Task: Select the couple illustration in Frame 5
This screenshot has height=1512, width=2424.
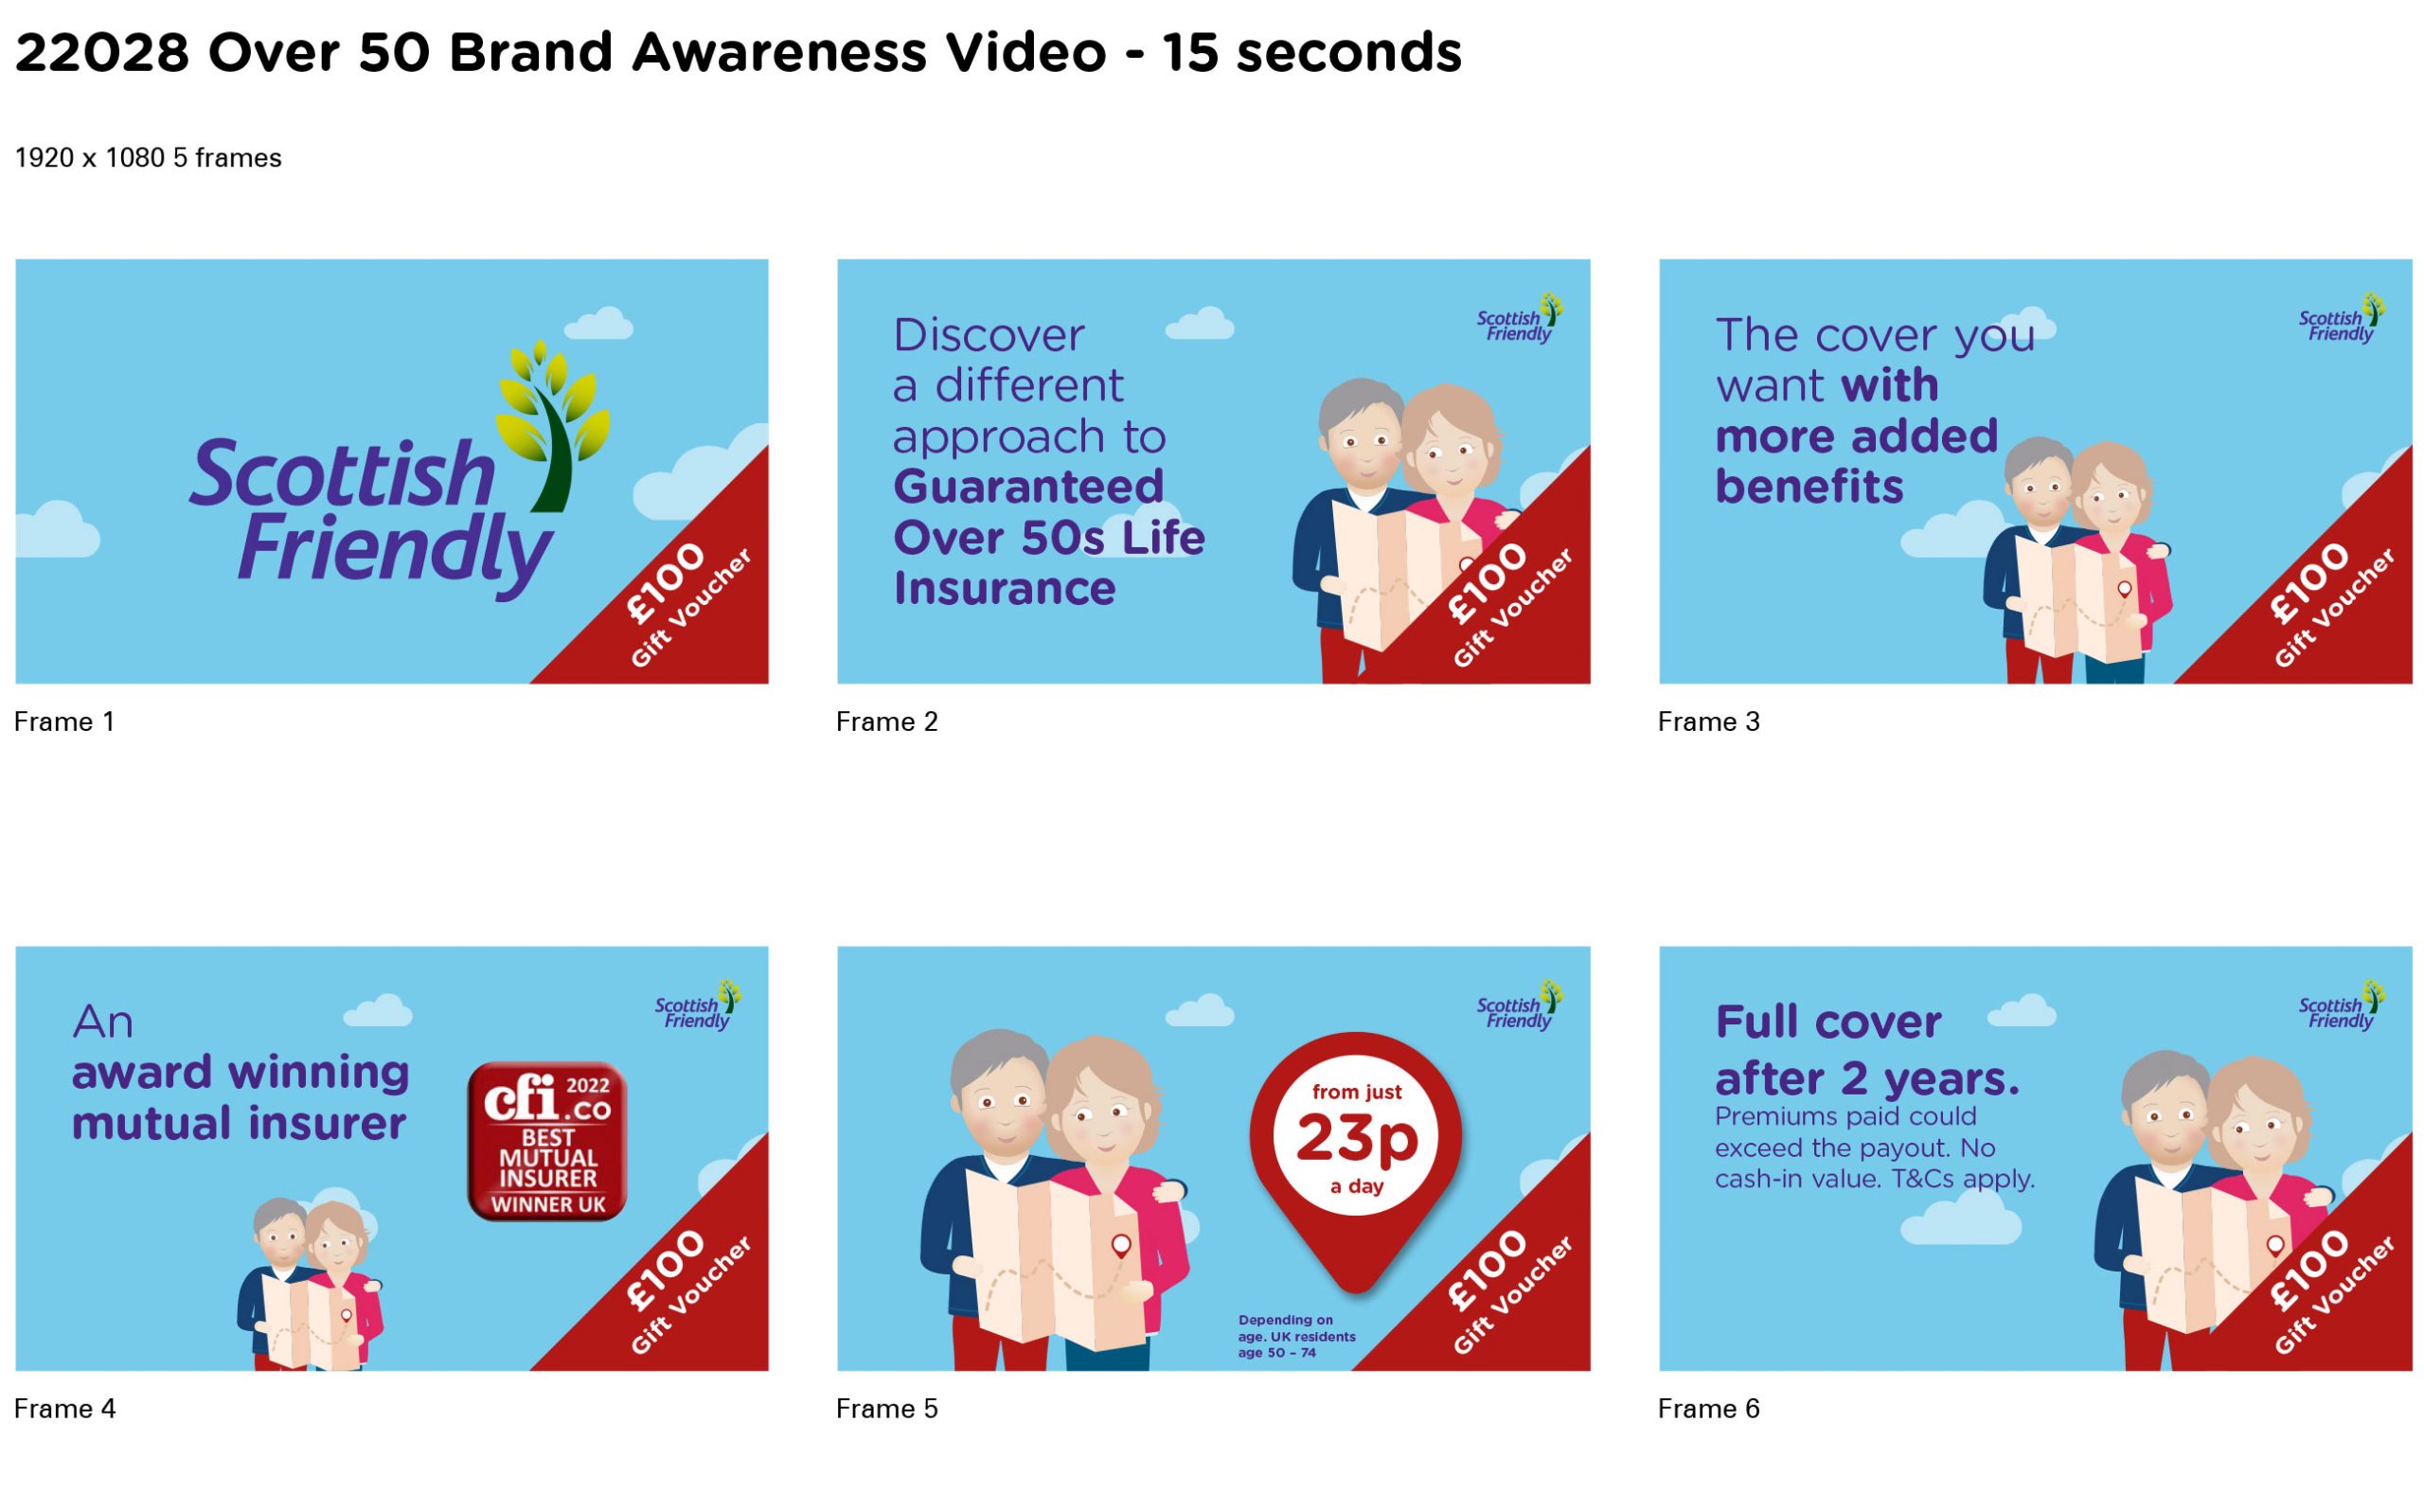Action: click(x=1054, y=1200)
